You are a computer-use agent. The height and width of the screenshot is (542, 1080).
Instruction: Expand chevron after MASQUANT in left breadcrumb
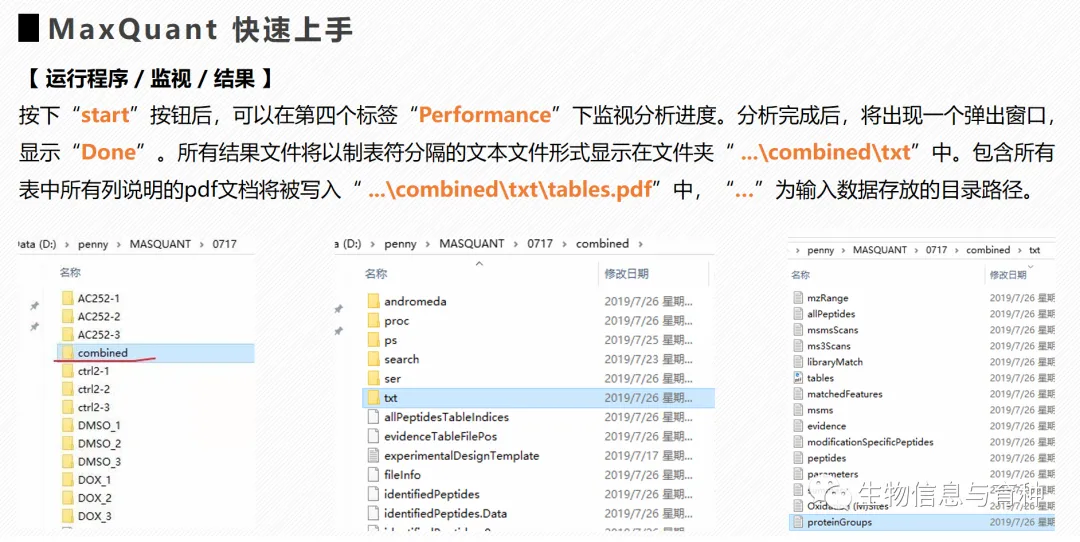pyautogui.click(x=202, y=244)
